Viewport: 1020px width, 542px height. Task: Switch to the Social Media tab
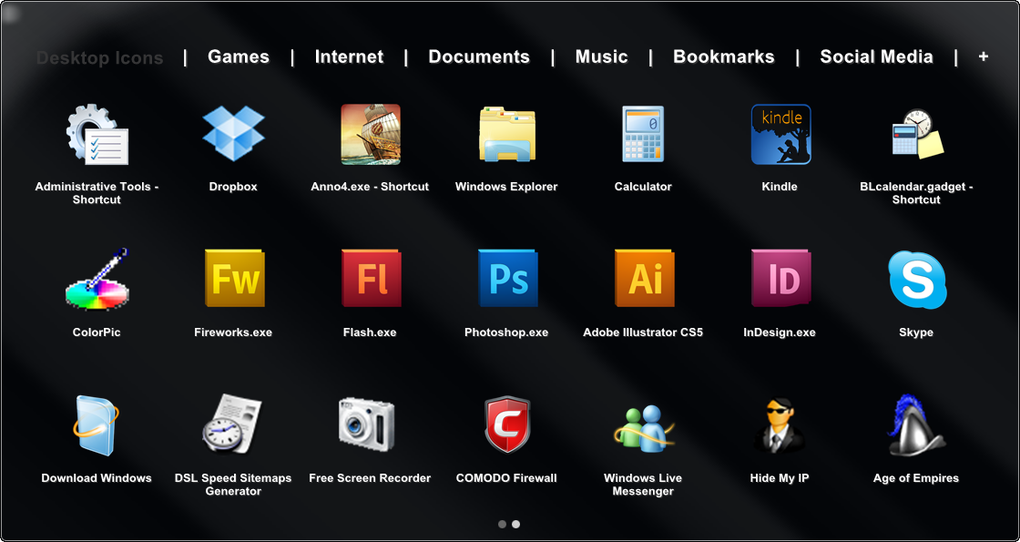point(877,57)
